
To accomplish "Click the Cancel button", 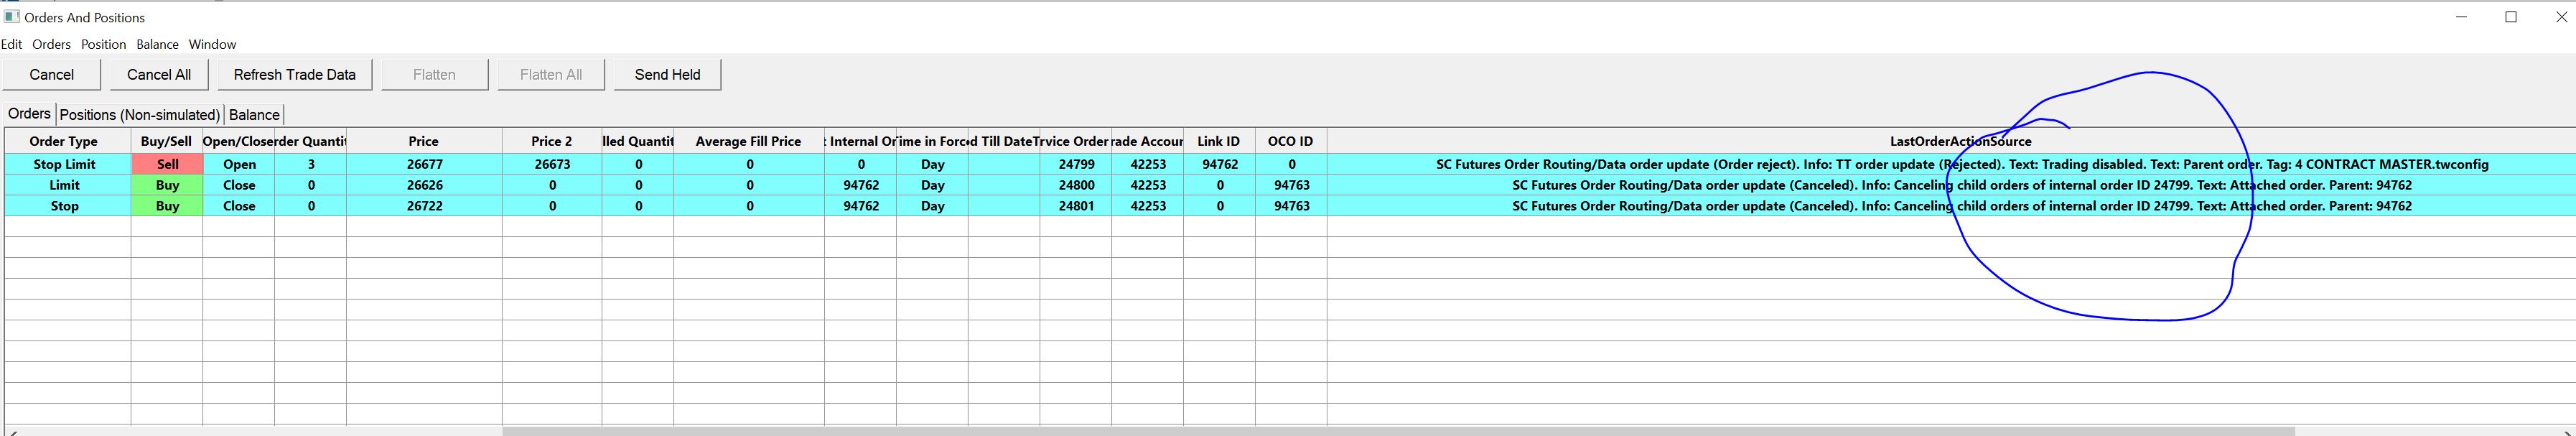I will [x=52, y=75].
